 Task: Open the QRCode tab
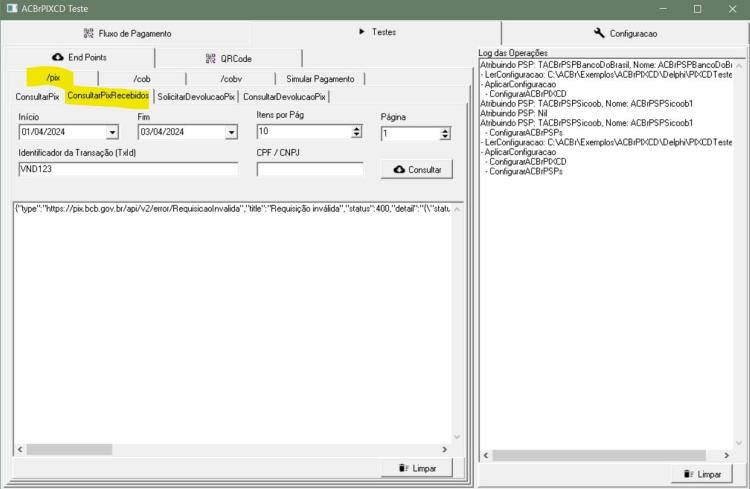coord(229,58)
